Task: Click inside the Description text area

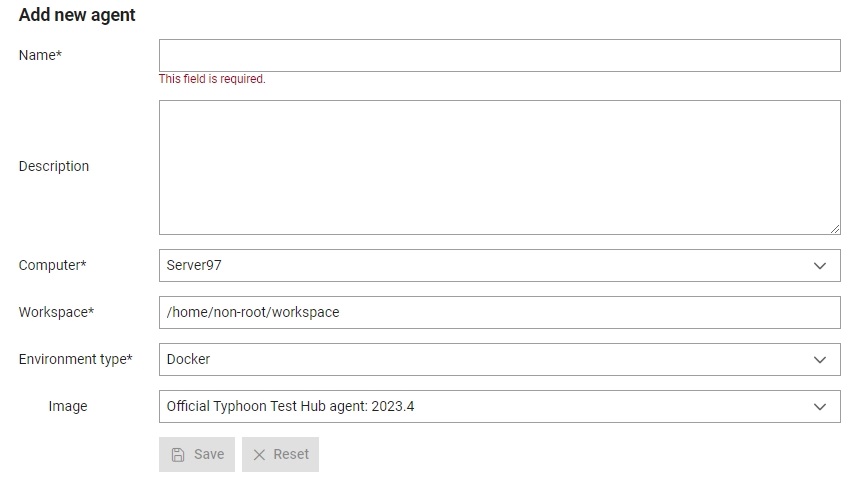Action: click(500, 167)
